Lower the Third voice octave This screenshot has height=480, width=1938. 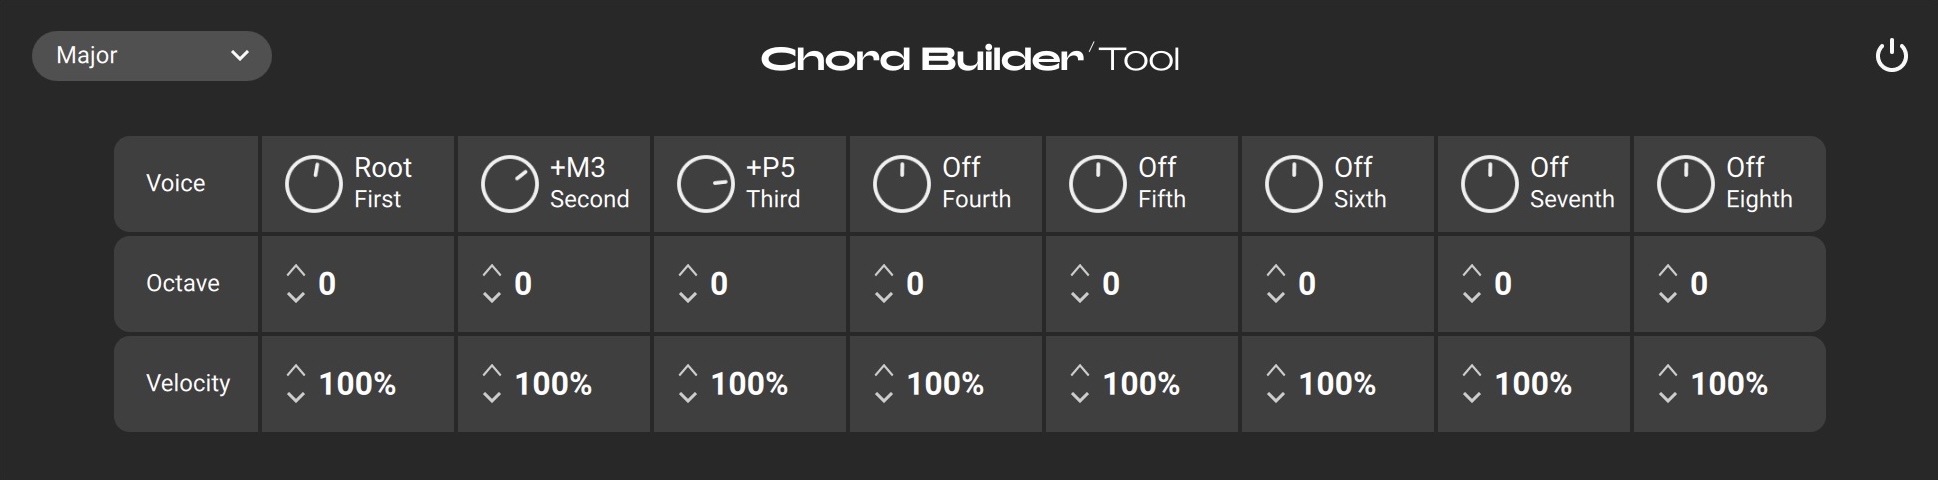click(x=687, y=297)
